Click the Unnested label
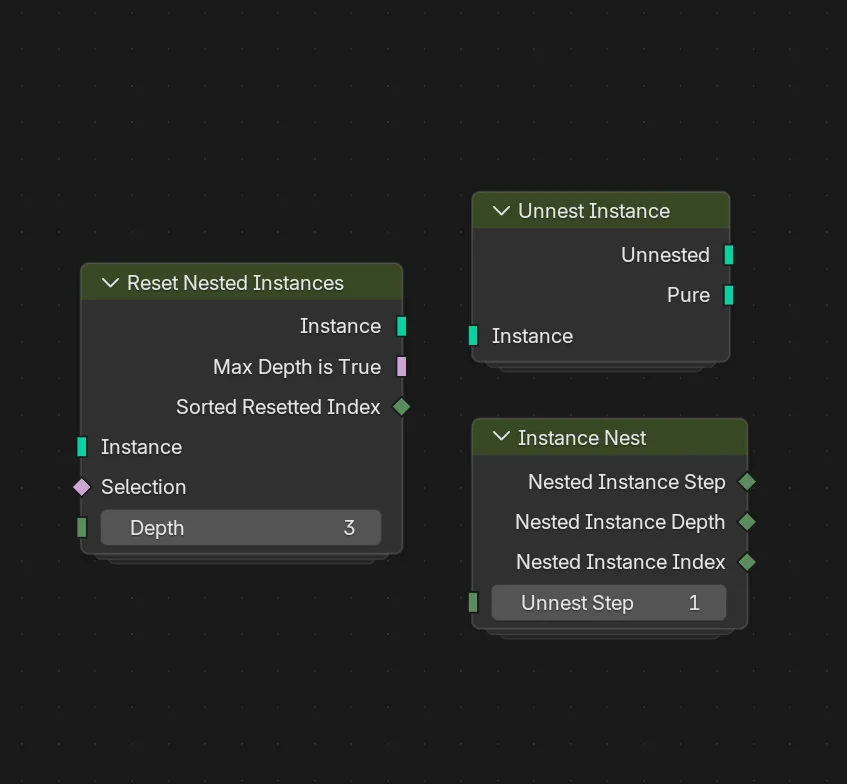 pos(665,255)
